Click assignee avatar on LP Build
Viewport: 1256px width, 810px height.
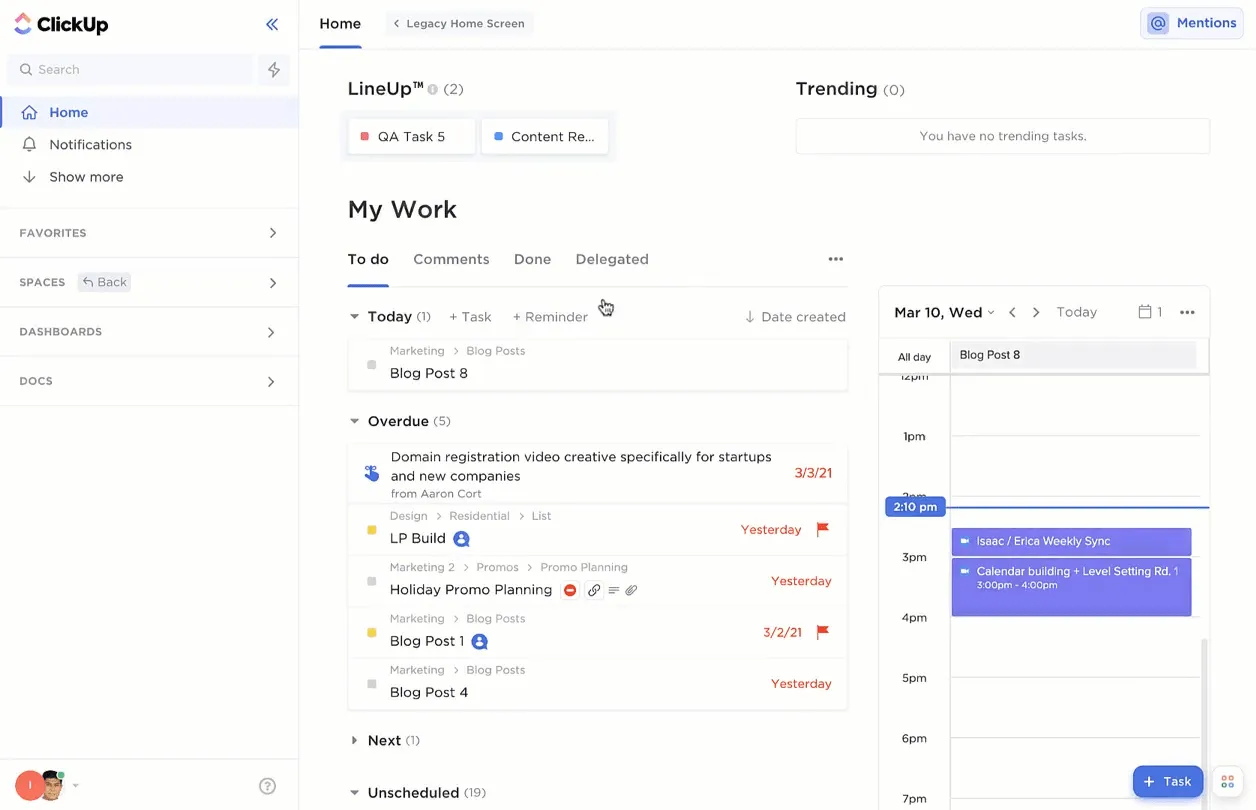tap(461, 538)
